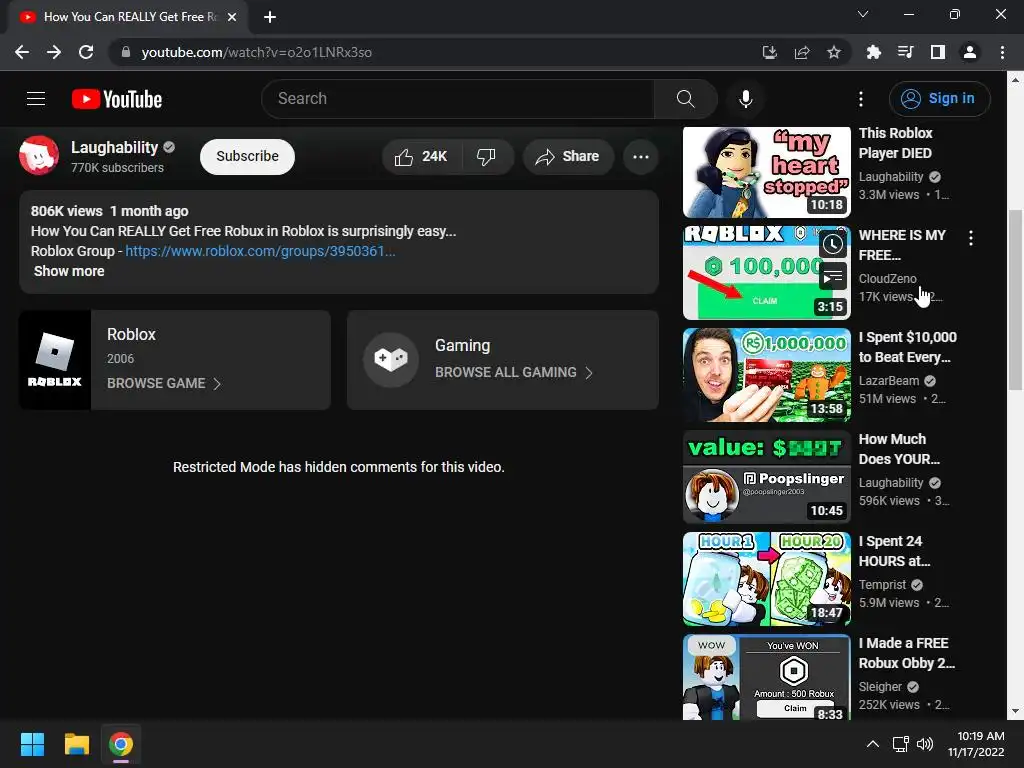Open volume control in system tray
1024x768 pixels.
click(925, 744)
